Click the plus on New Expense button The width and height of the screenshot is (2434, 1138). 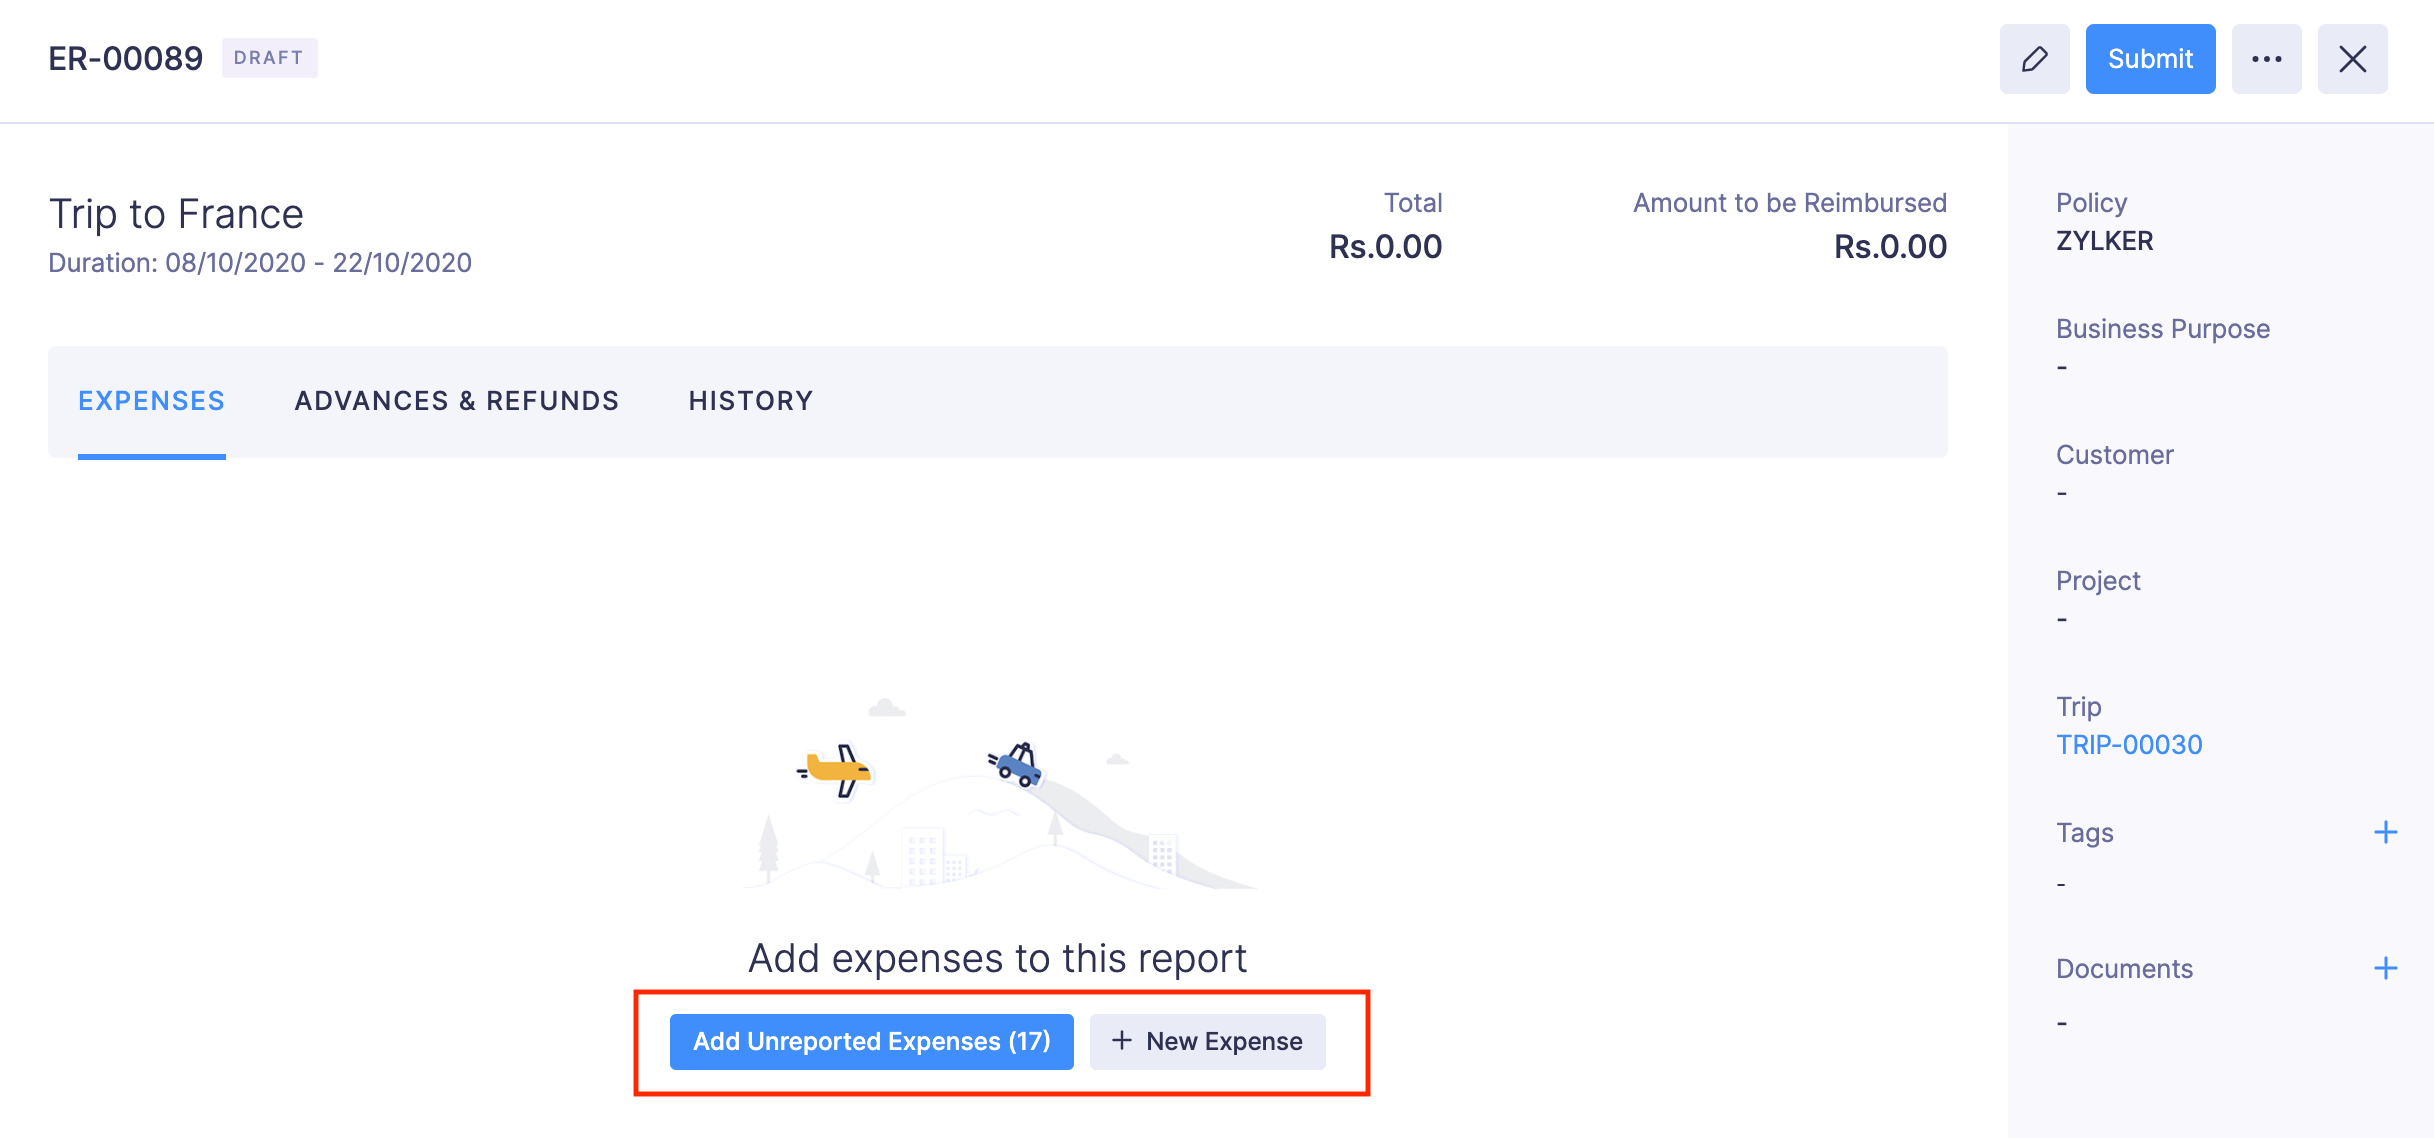tap(1124, 1041)
